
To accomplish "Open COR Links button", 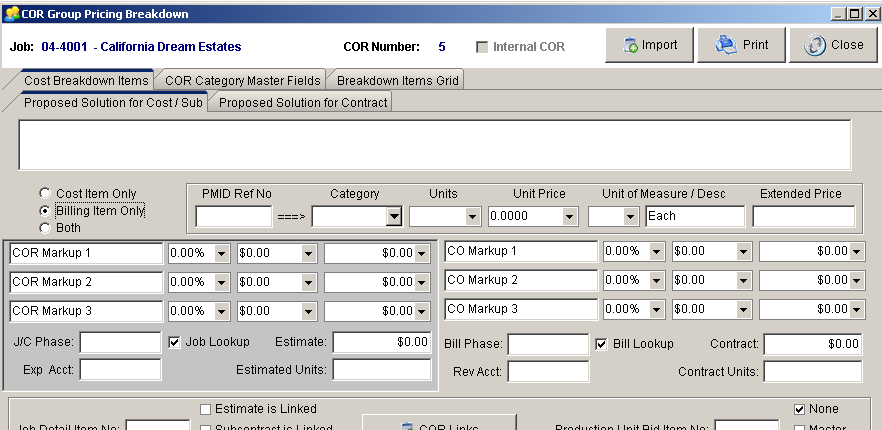I will [x=439, y=423].
